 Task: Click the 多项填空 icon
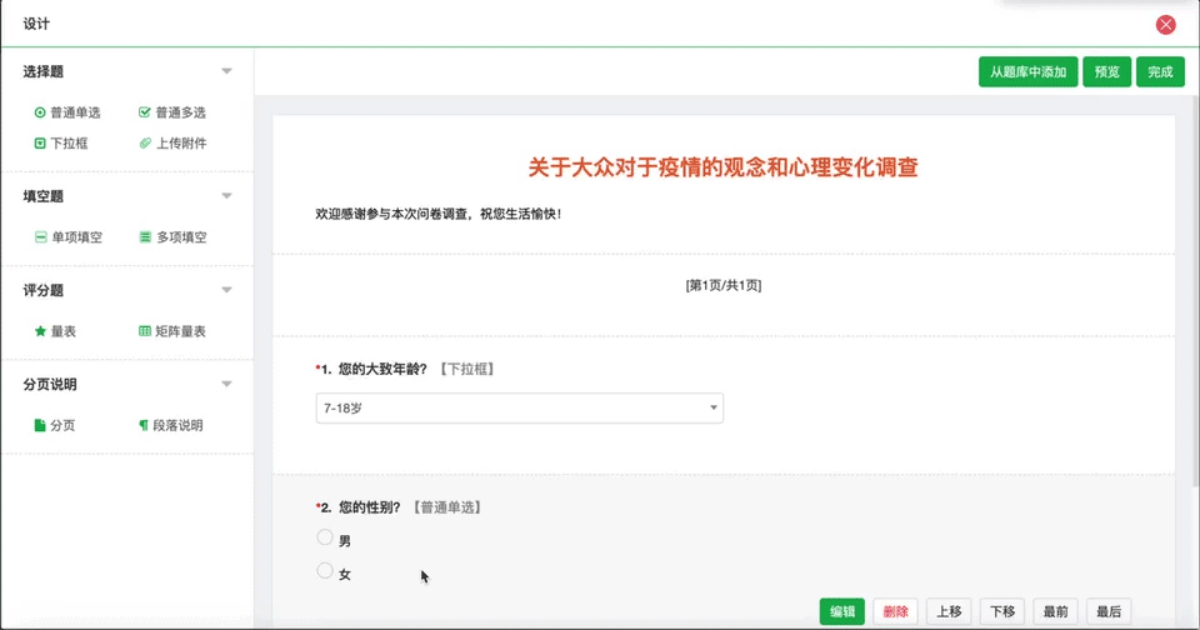(x=144, y=238)
